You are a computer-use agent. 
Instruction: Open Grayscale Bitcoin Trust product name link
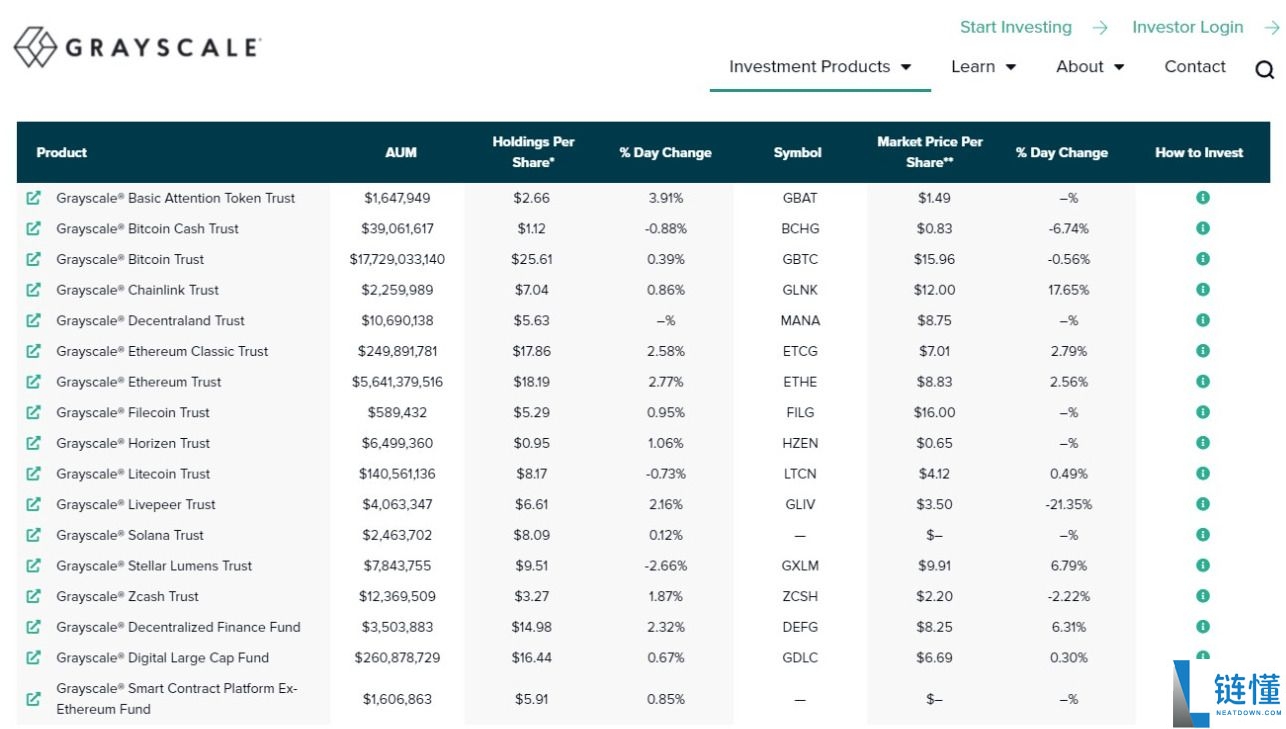(x=130, y=259)
